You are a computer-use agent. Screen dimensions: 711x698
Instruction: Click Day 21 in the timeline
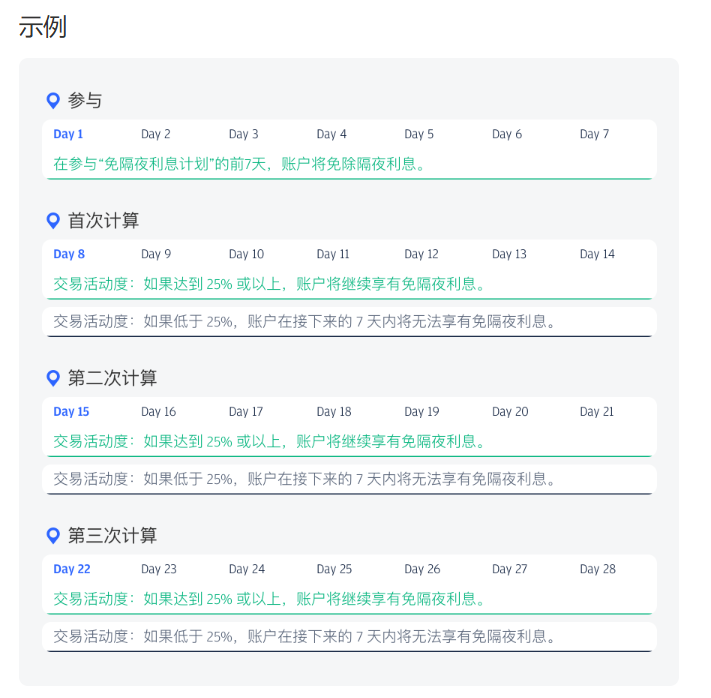point(597,412)
